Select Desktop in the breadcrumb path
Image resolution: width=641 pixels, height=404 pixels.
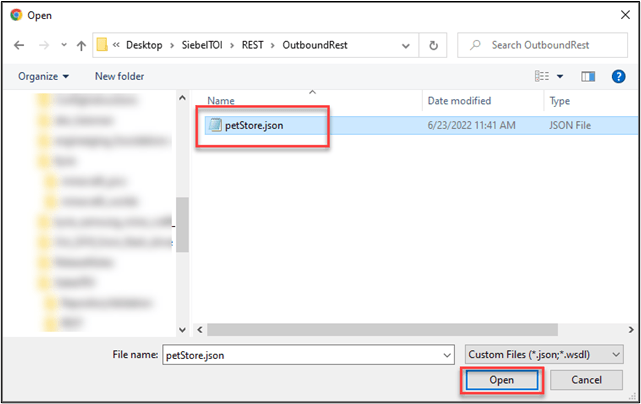coord(144,45)
